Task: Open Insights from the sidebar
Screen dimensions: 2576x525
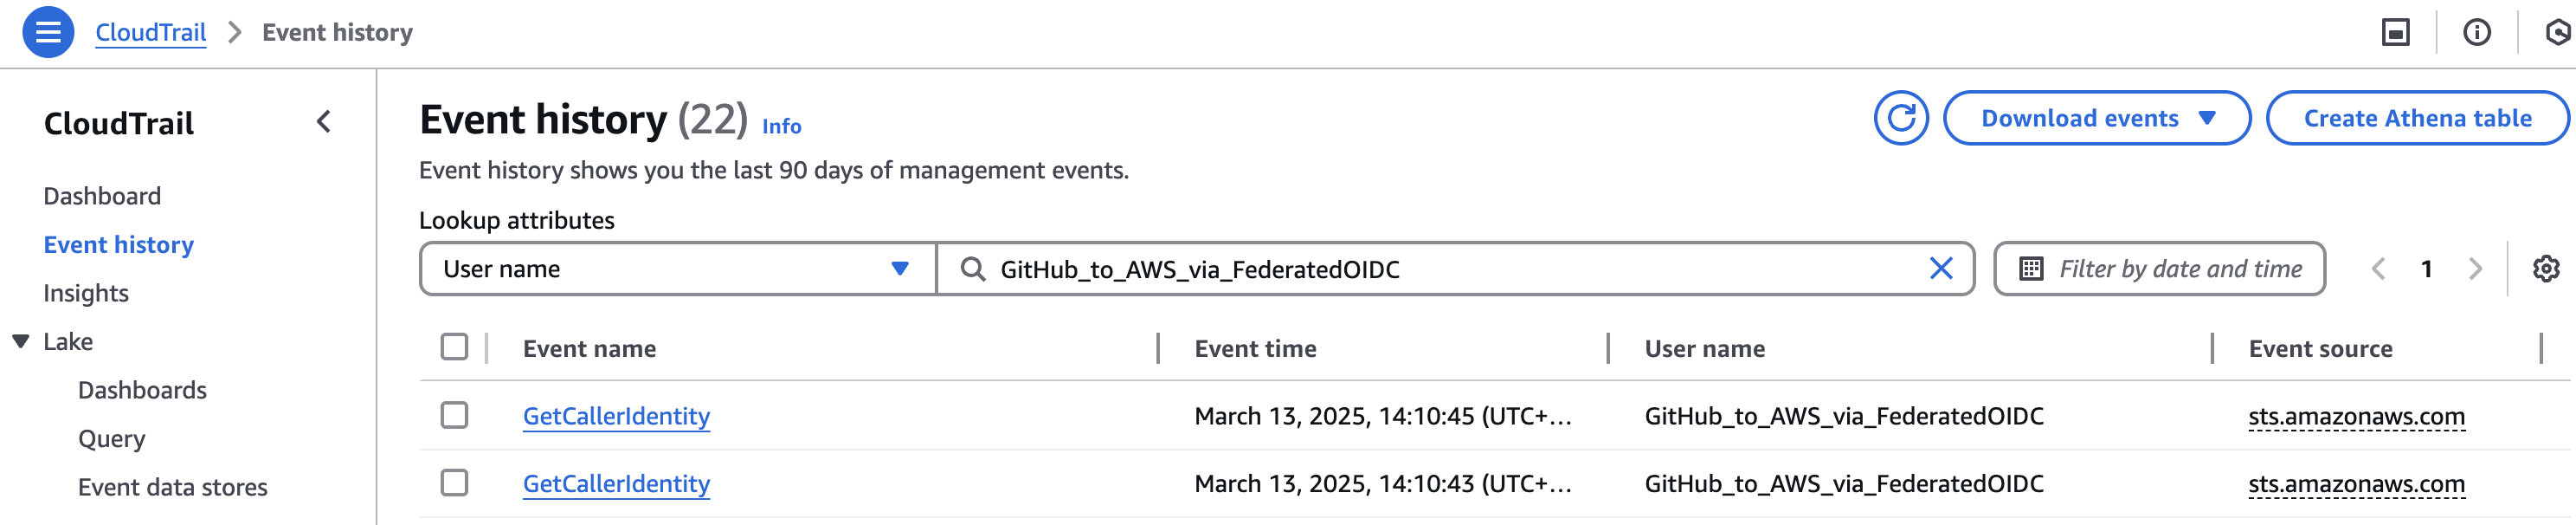Action: [86, 293]
